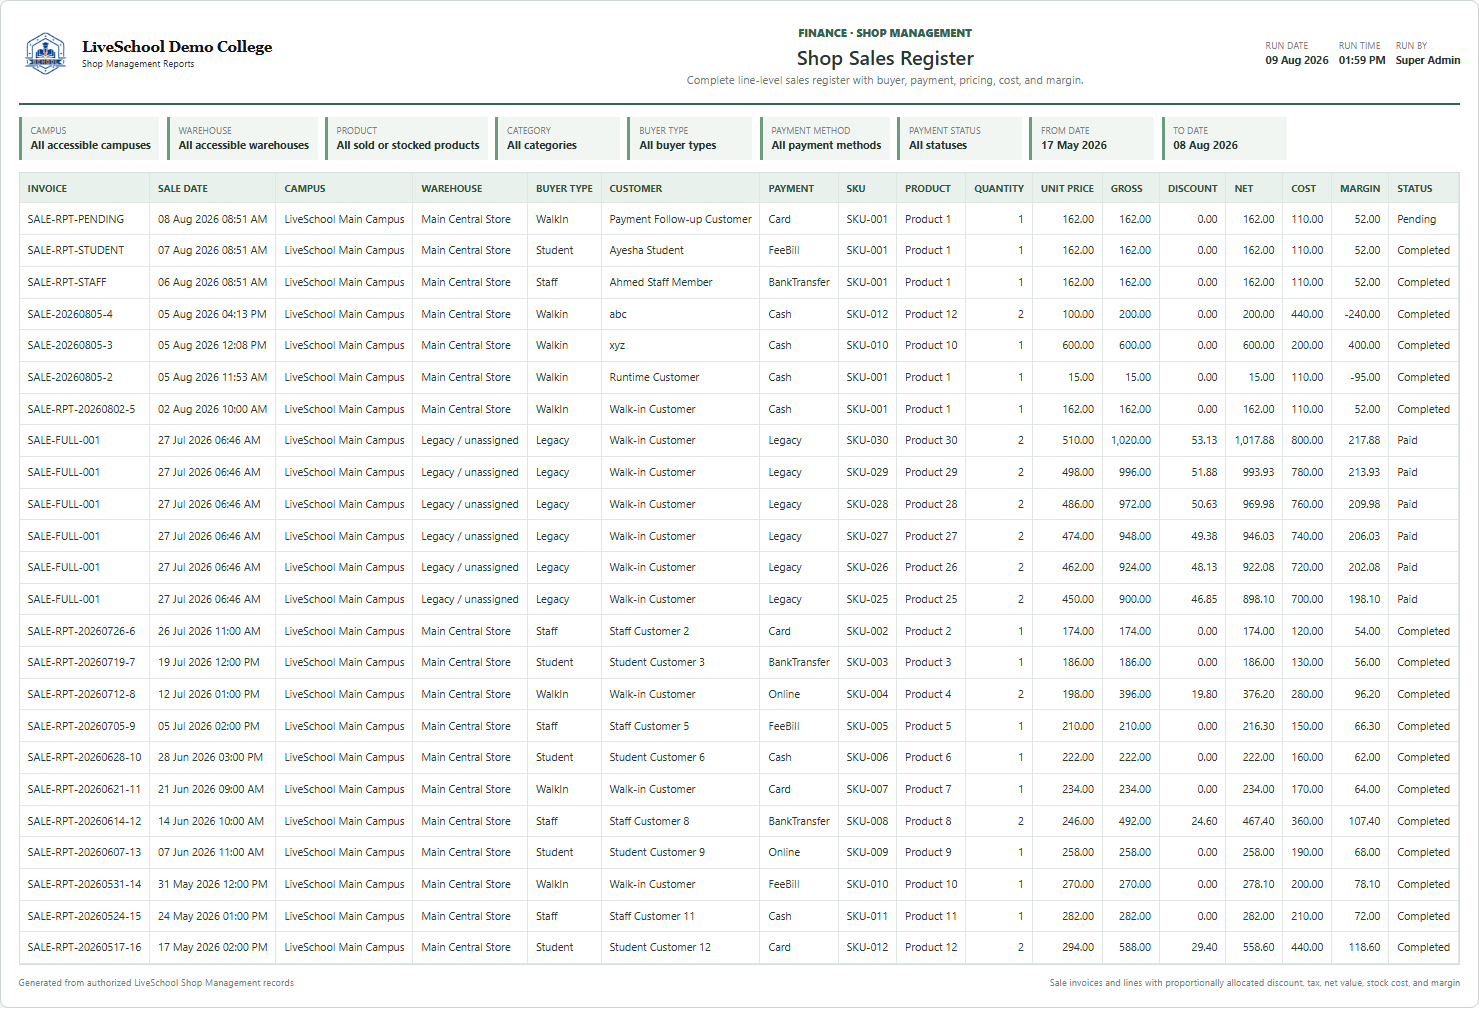Click the Category filter 'All categories'
This screenshot has height=1009, width=1479.
pyautogui.click(x=557, y=138)
